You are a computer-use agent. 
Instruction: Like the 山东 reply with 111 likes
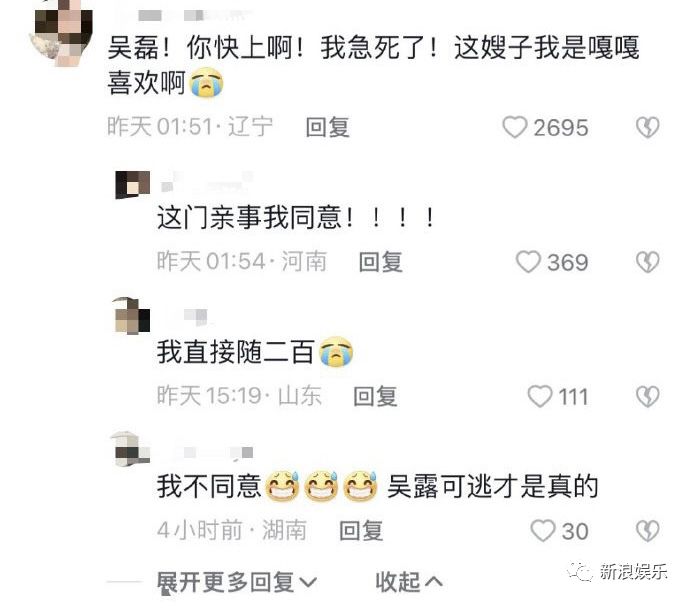pos(540,396)
